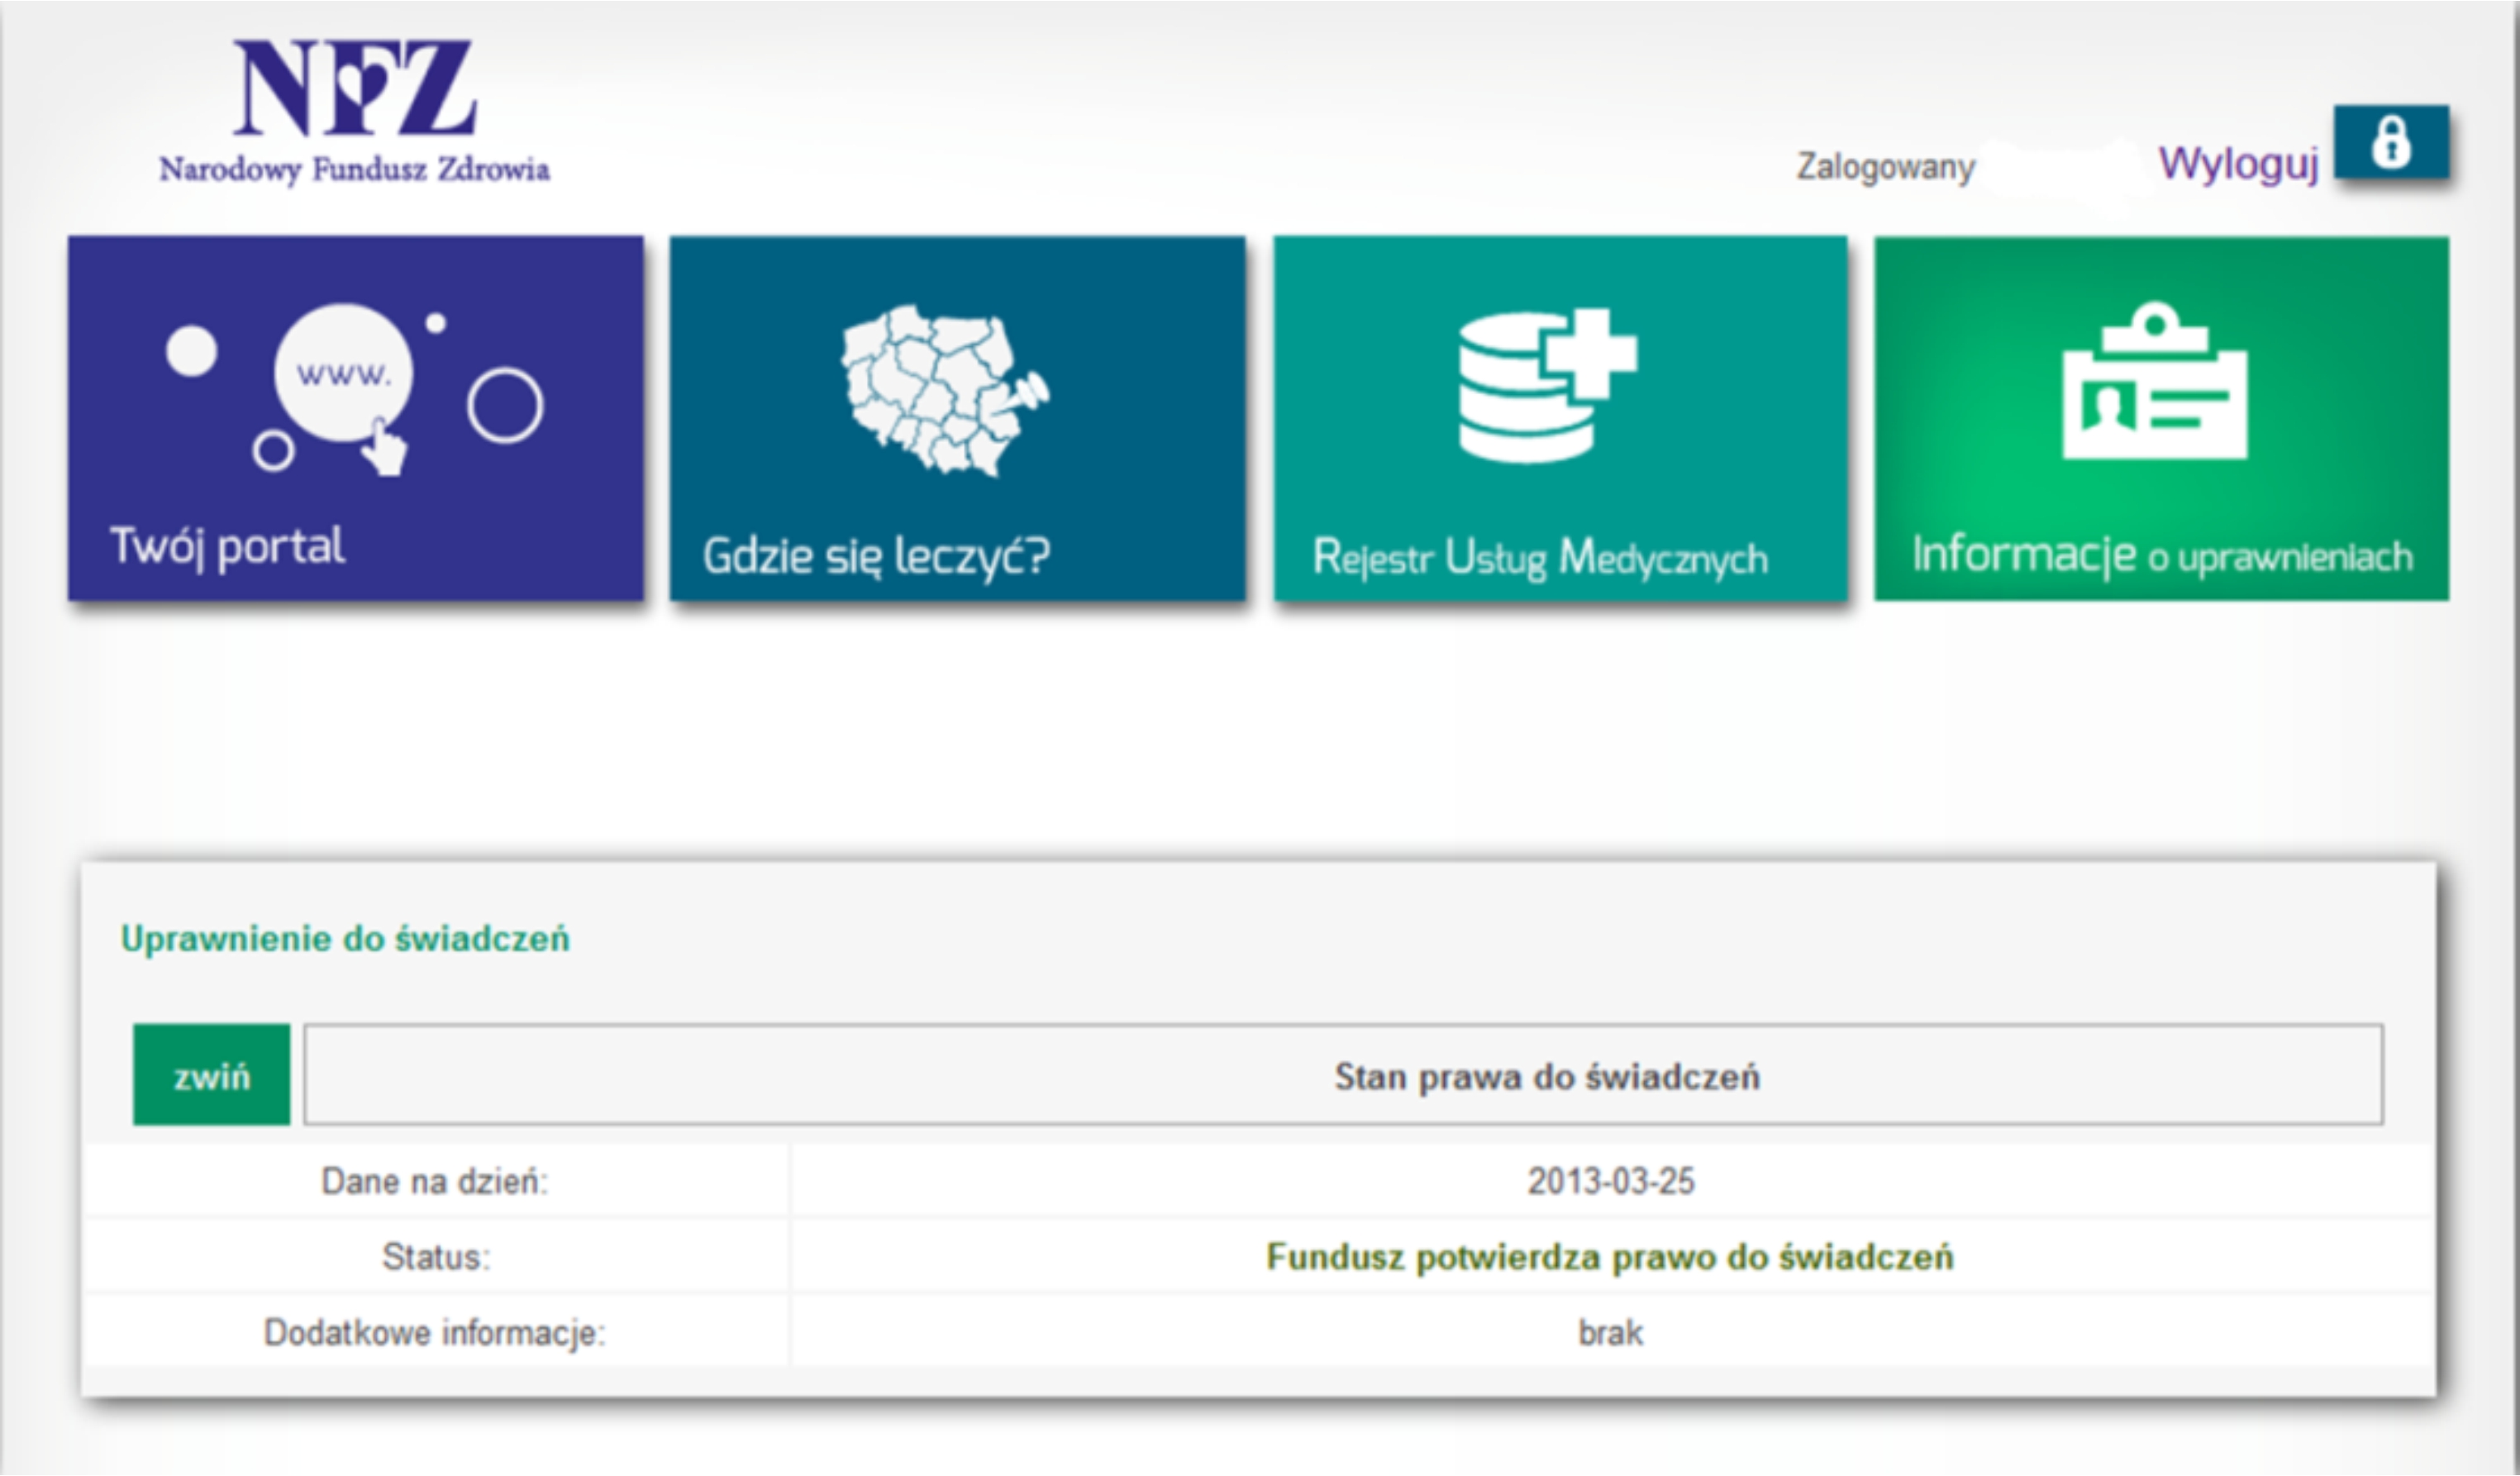Collapse the section with the zwiń button
2520x1476 pixels.
(211, 1075)
